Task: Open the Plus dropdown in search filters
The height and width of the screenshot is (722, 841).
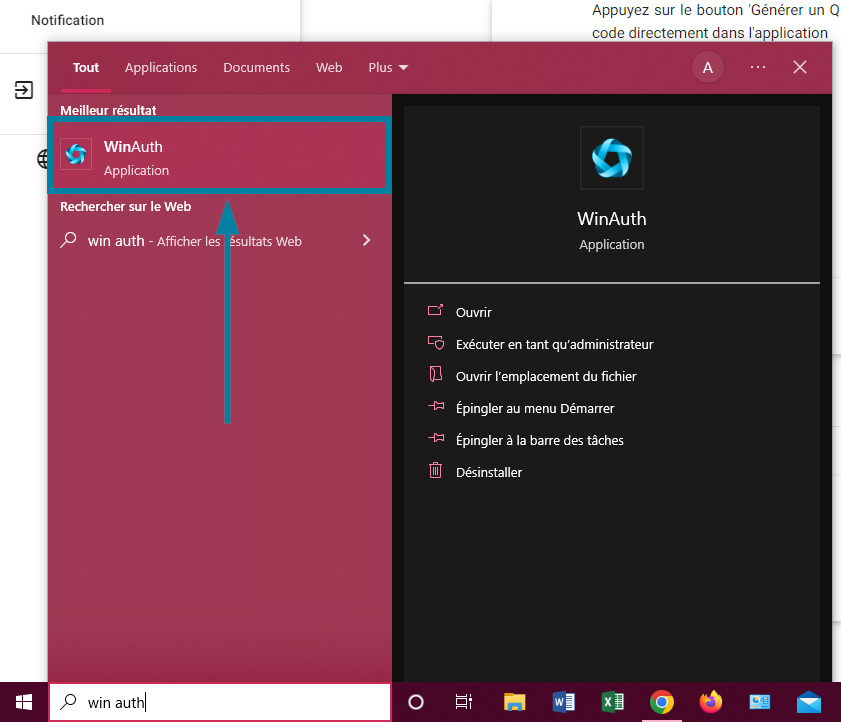Action: (x=388, y=67)
